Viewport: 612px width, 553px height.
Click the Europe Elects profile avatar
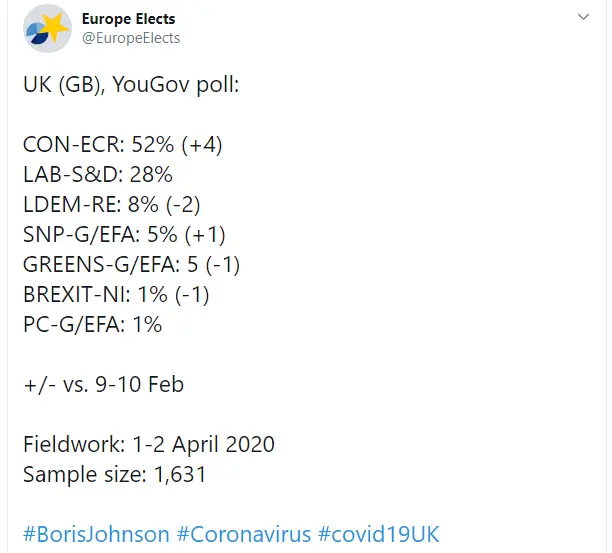click(49, 28)
